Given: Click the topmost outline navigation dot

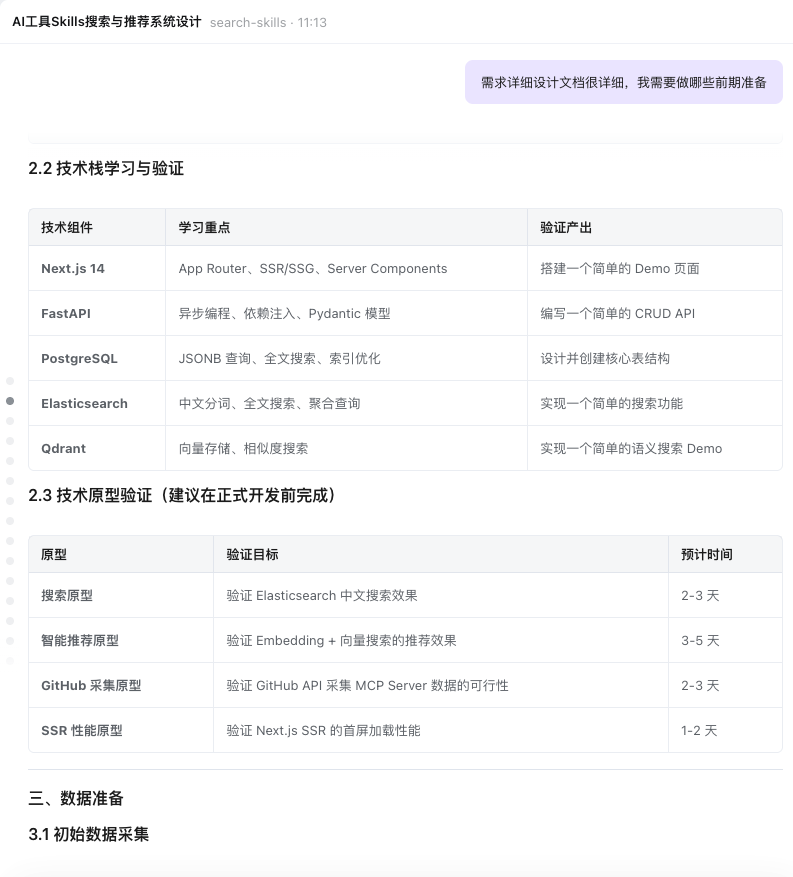Looking at the screenshot, I should coord(10,381).
